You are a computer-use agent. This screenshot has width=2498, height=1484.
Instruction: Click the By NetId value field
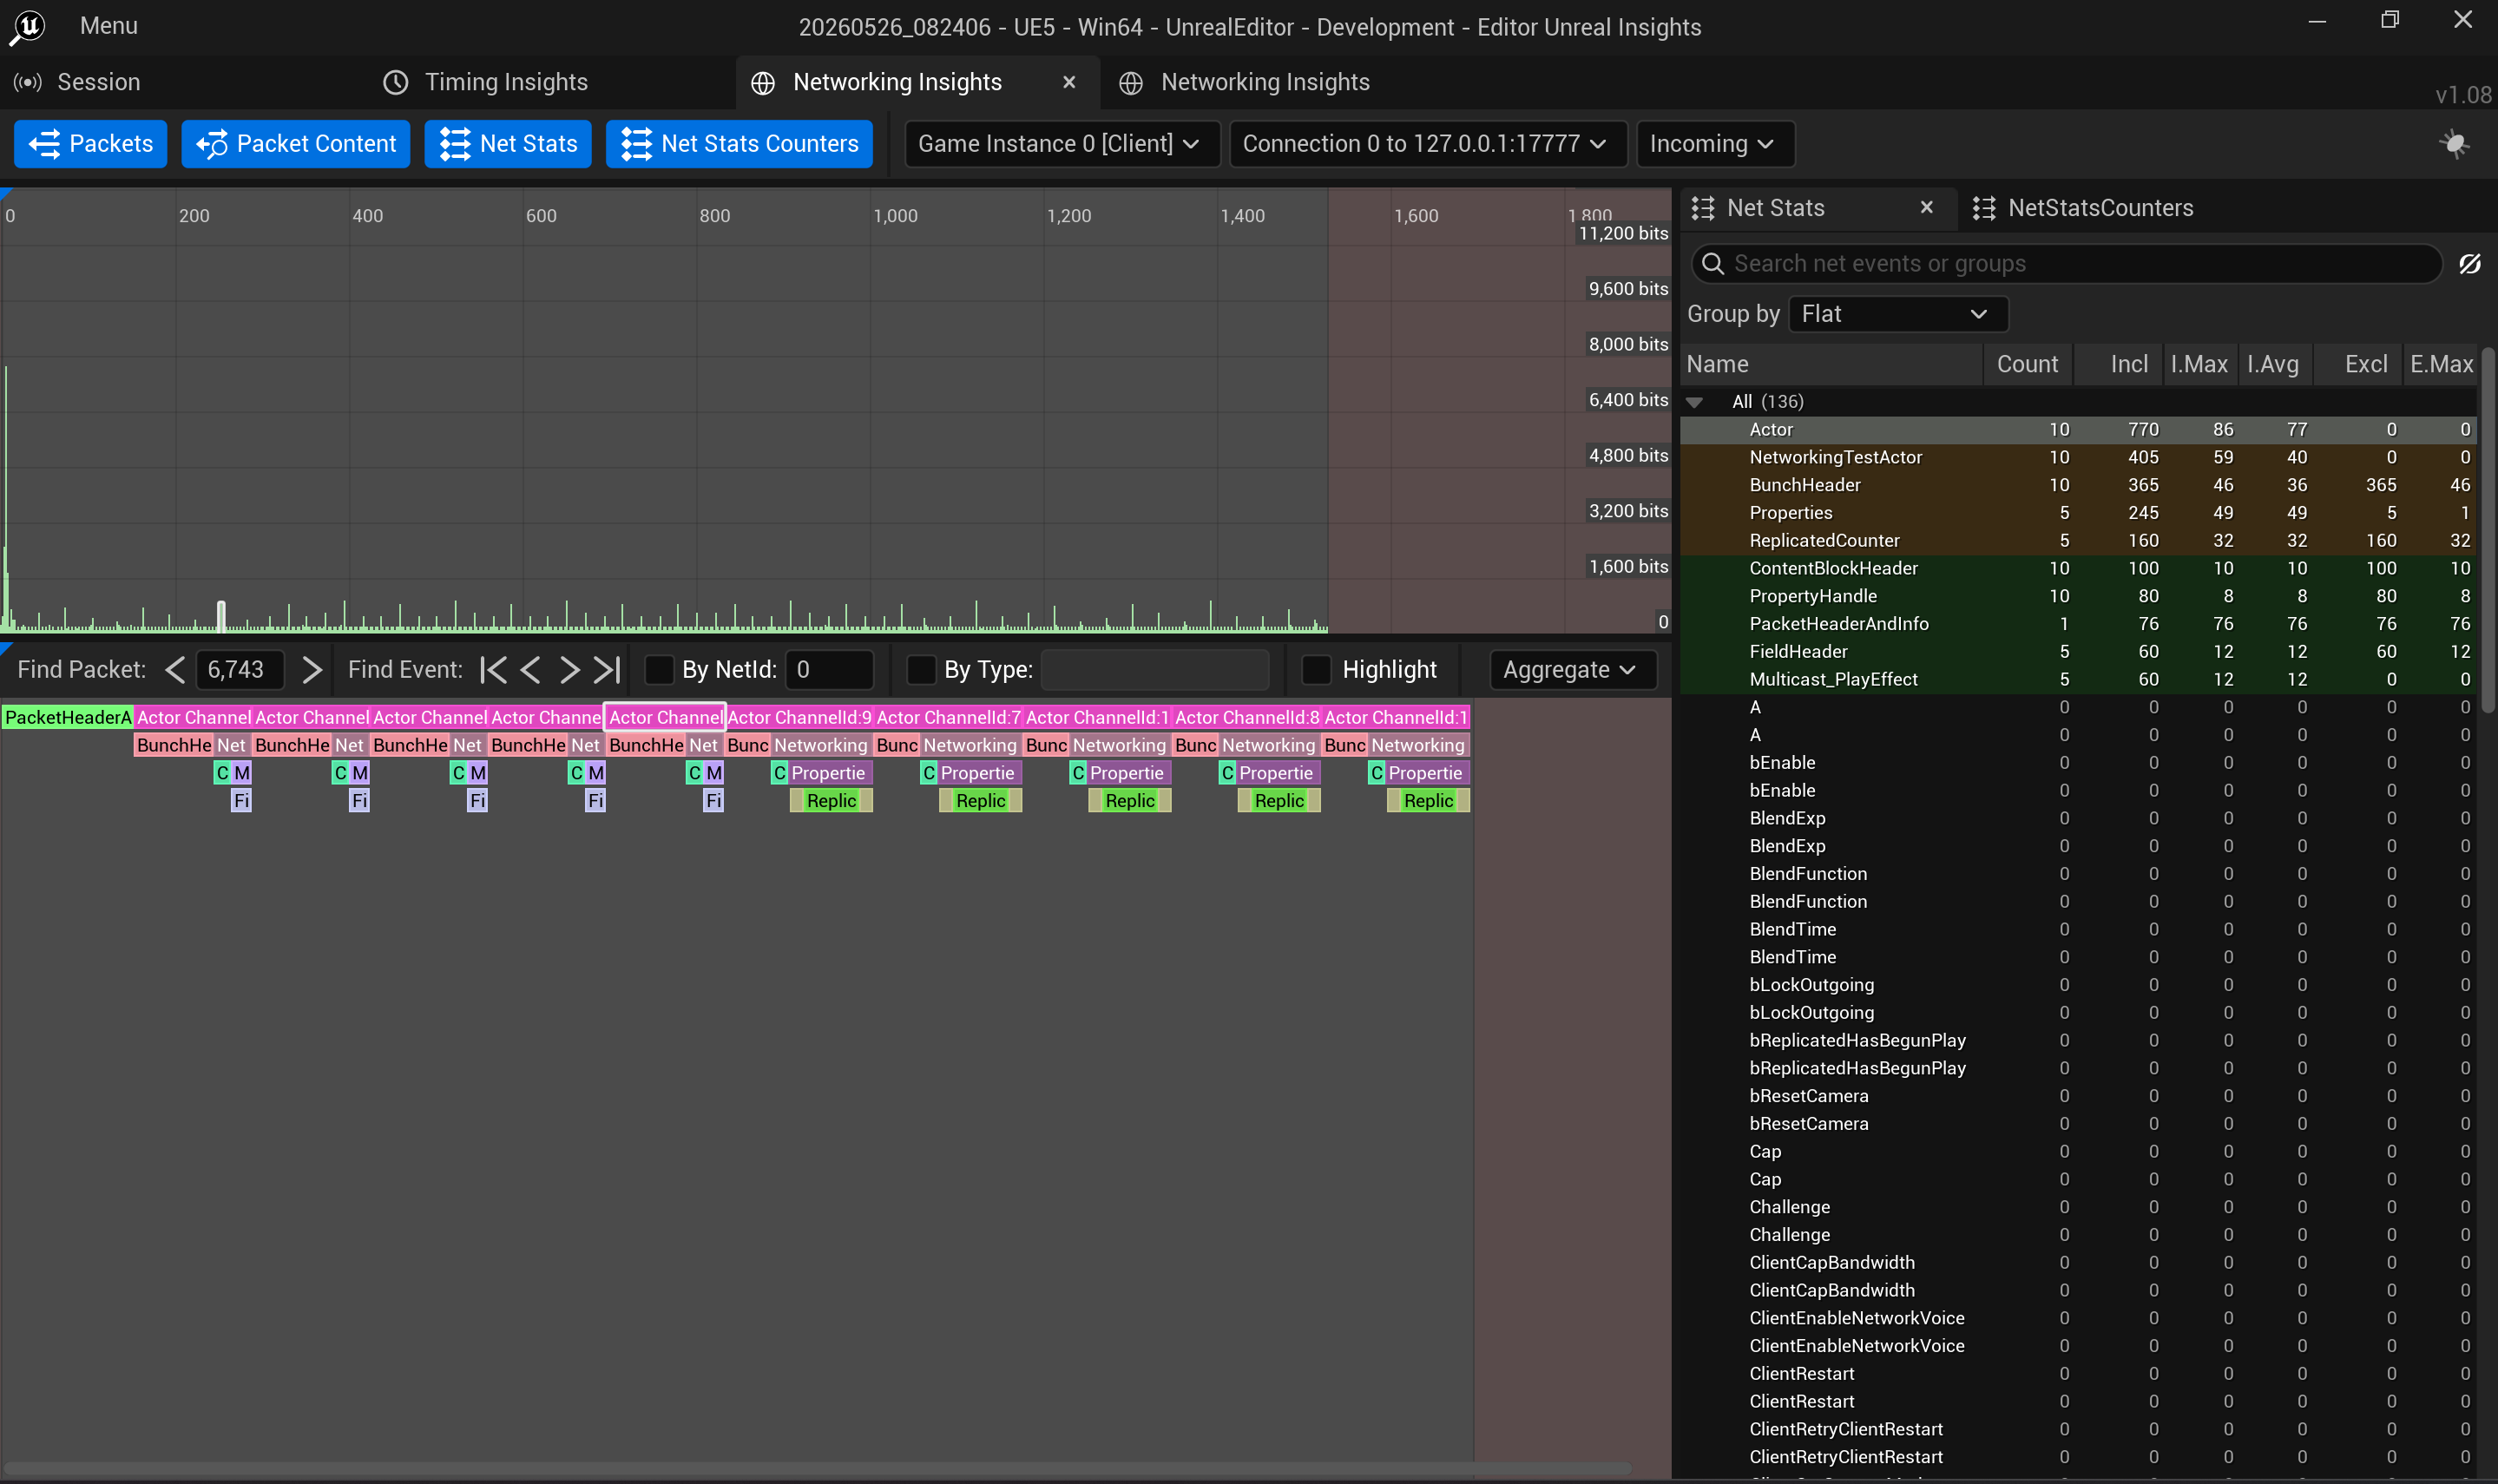click(830, 670)
